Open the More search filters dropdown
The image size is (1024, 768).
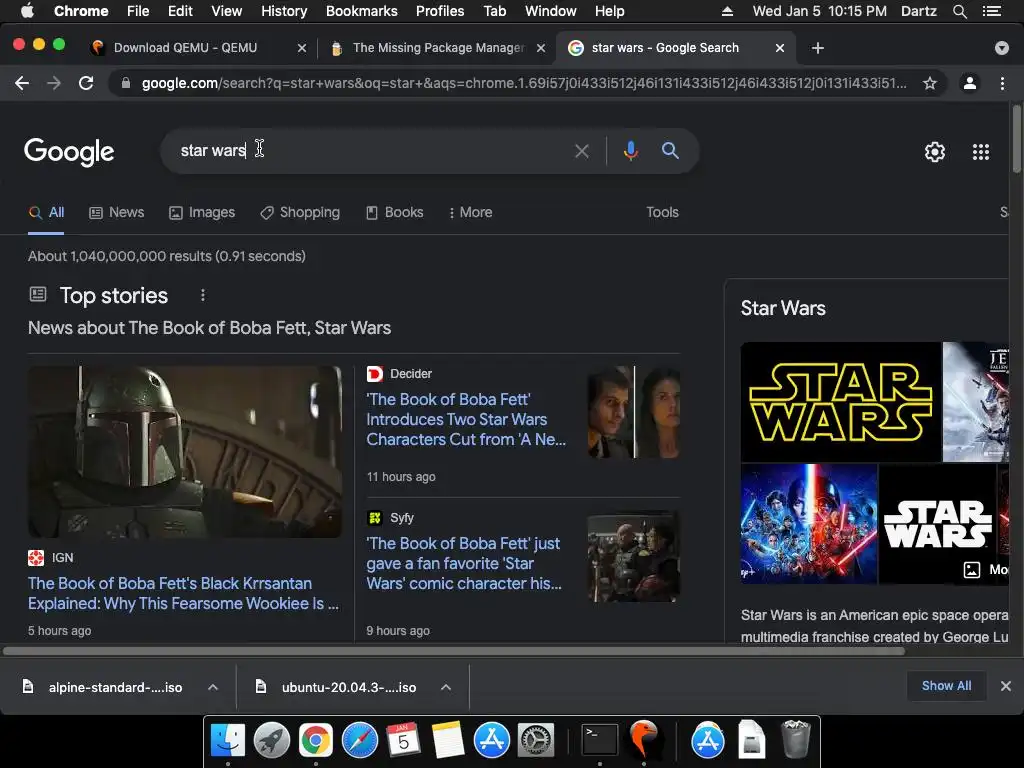click(x=470, y=212)
